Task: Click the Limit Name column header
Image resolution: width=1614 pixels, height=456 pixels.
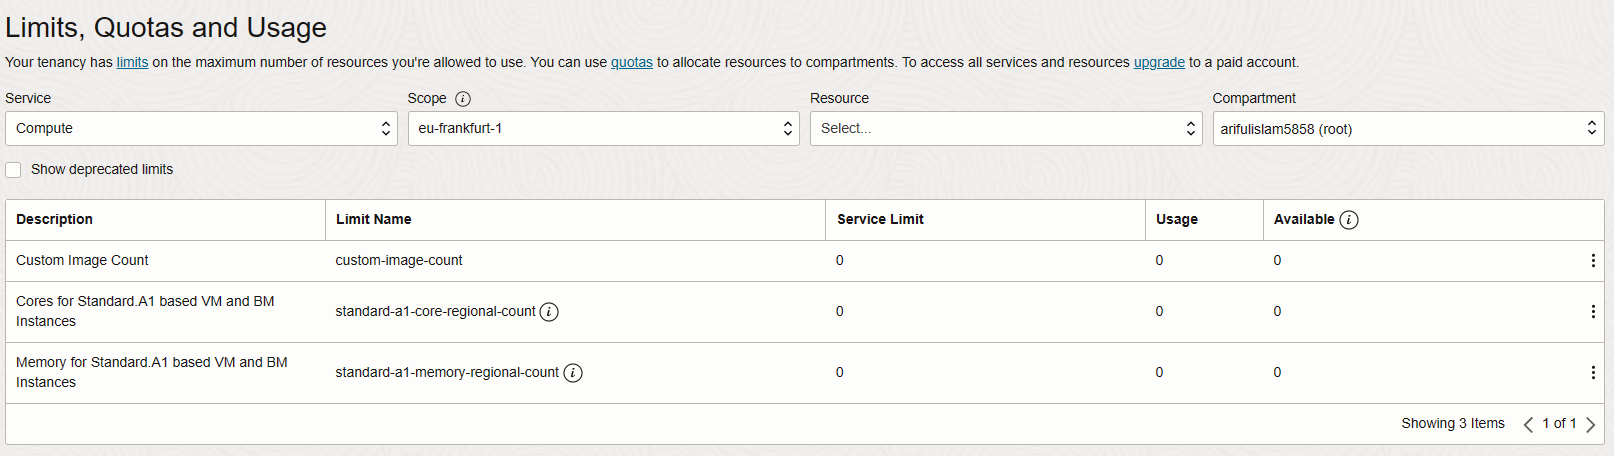Action: (x=373, y=219)
